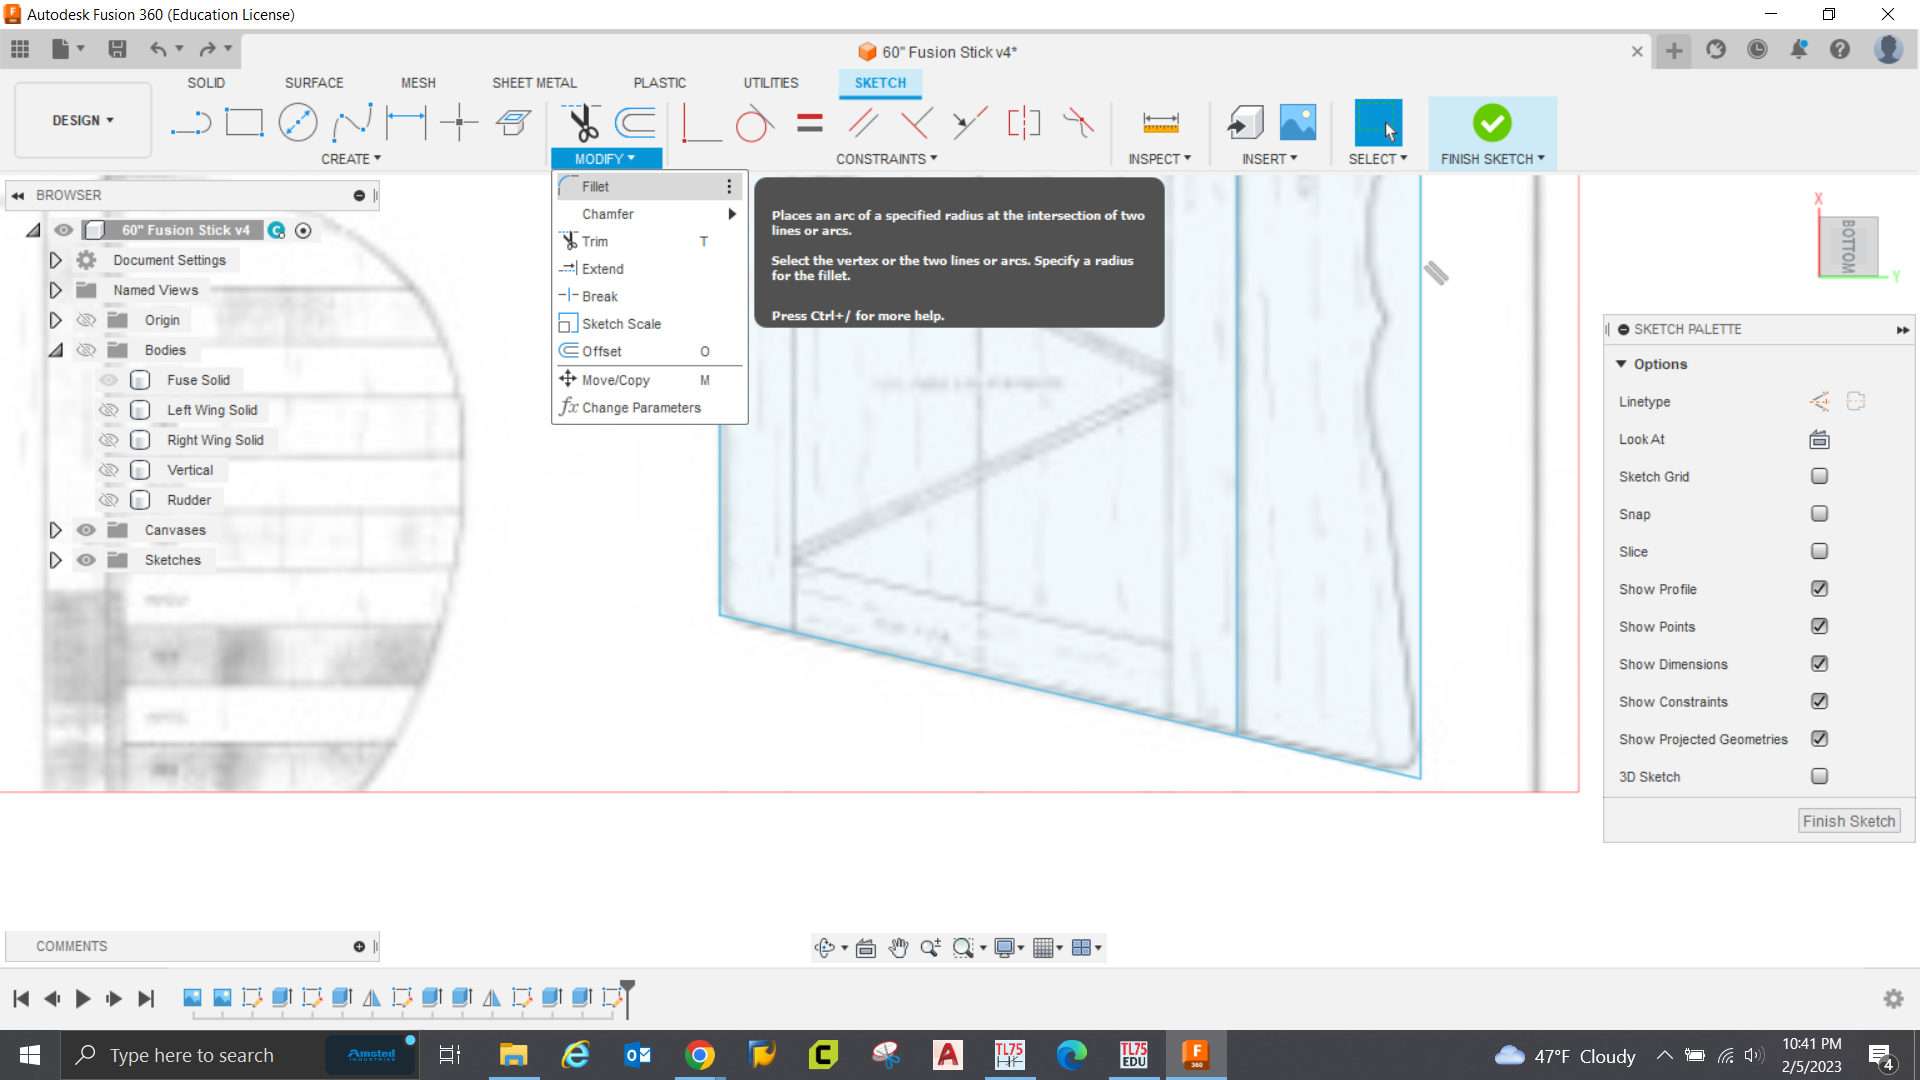1920x1080 pixels.
Task: Click the Insert Canvas image icon
Action: point(1298,123)
